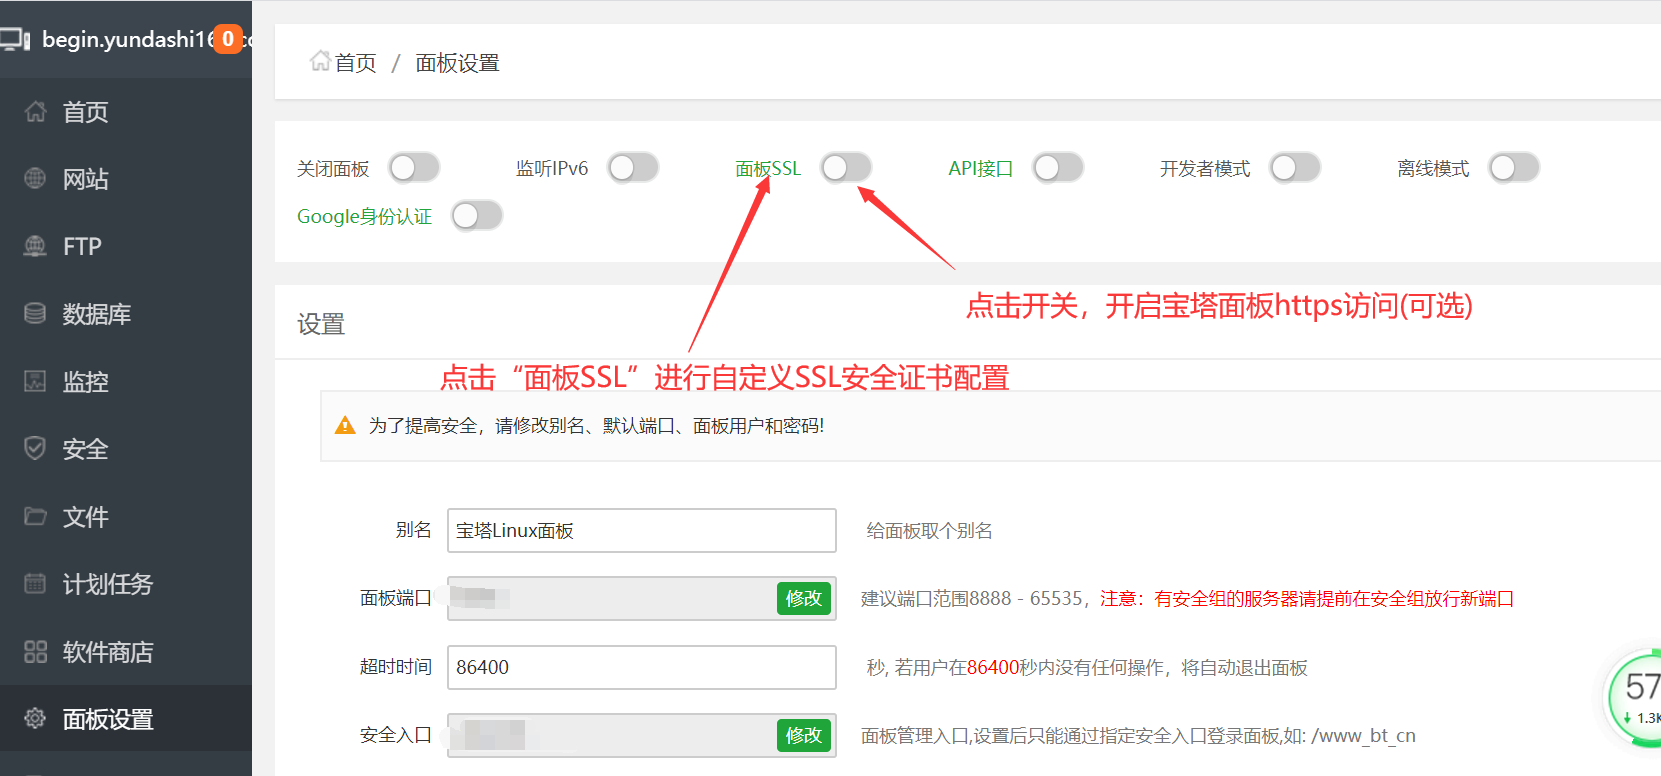Click the 修改 button for 安全入口

point(804,735)
